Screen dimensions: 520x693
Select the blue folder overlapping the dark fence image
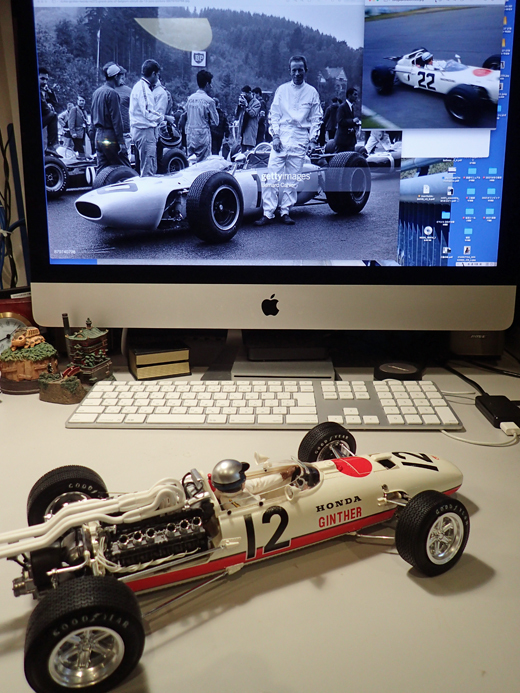click(446, 215)
